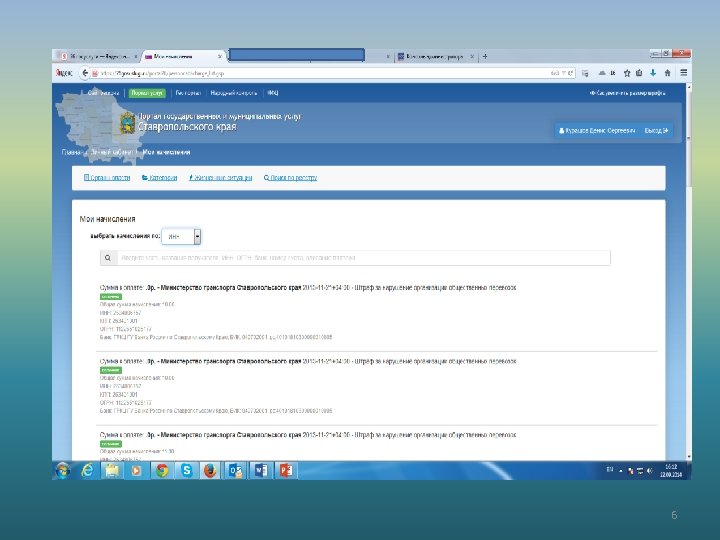Click the magnifier icon of the search field
The height and width of the screenshot is (540, 720).
click(x=108, y=258)
